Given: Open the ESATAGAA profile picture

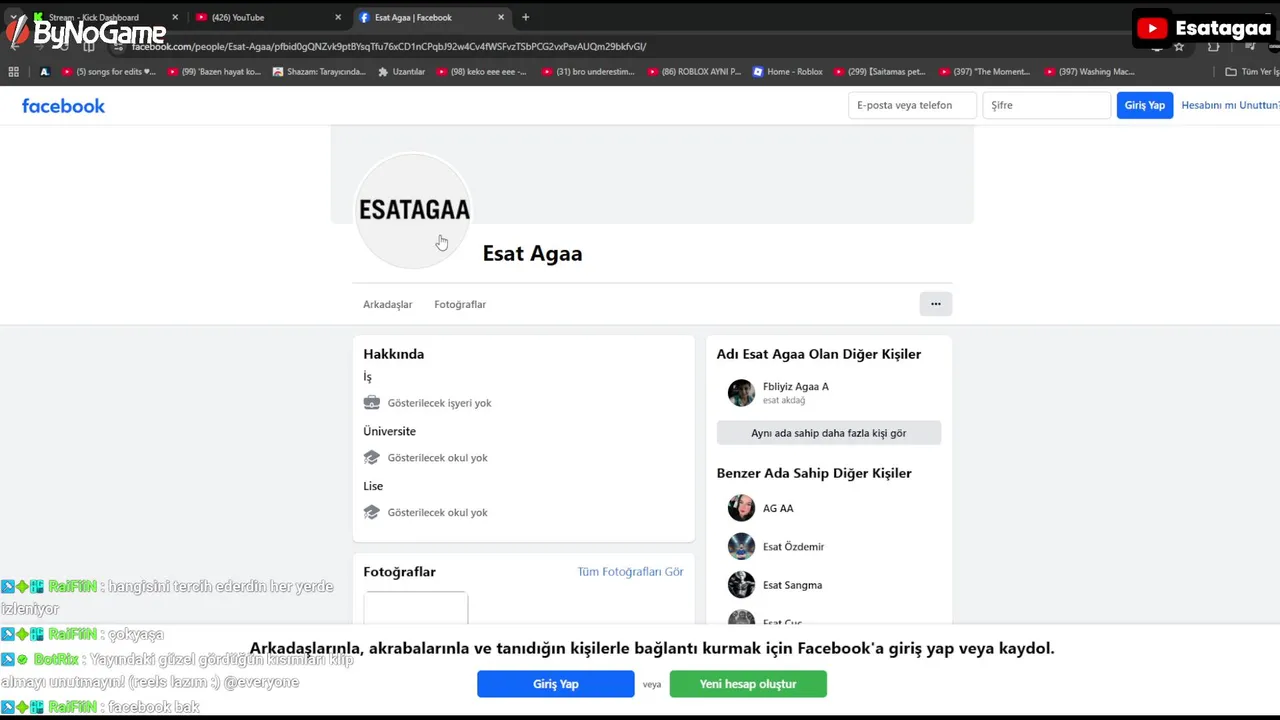Looking at the screenshot, I should tap(414, 211).
